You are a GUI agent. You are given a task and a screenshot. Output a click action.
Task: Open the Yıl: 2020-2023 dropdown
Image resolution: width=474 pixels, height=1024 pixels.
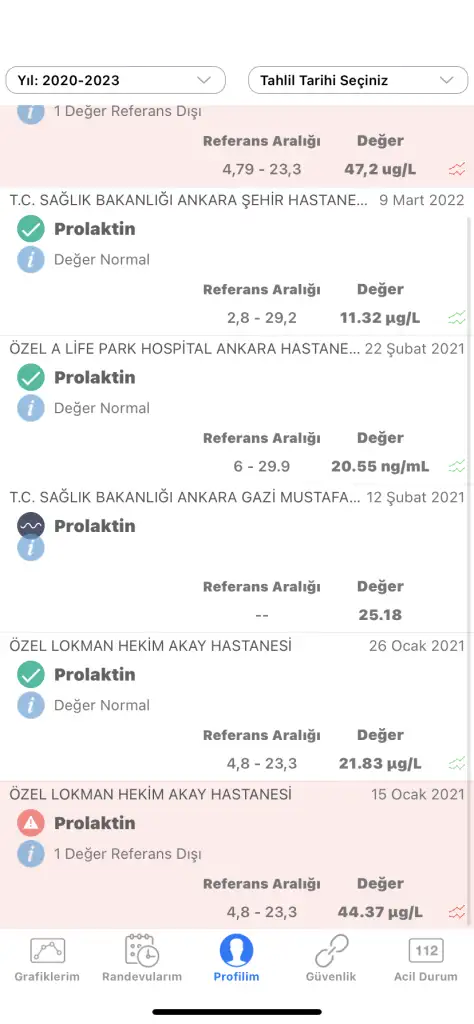(x=116, y=80)
